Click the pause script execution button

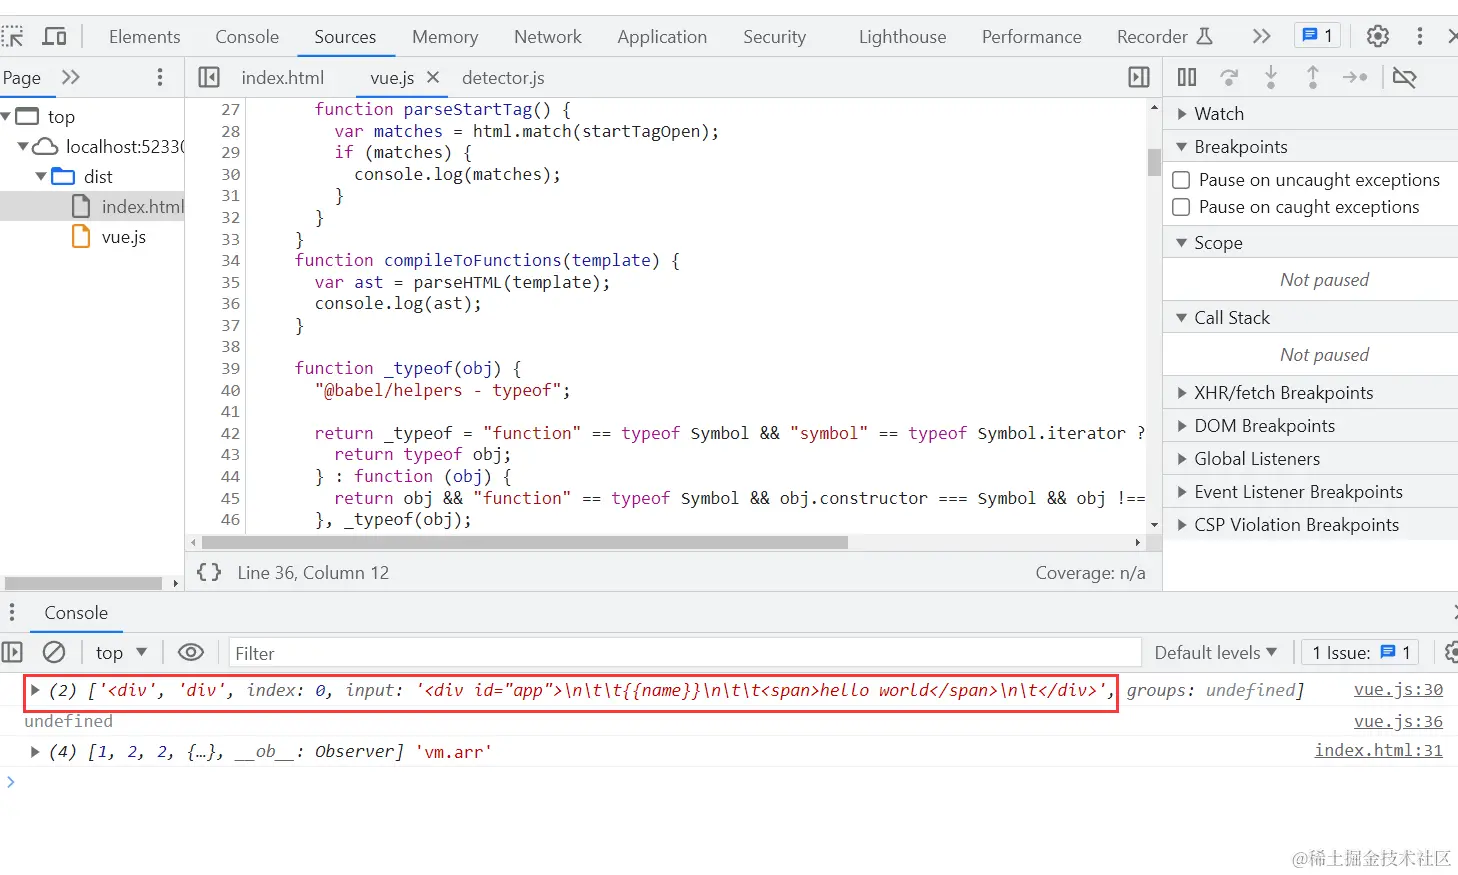[1187, 77]
